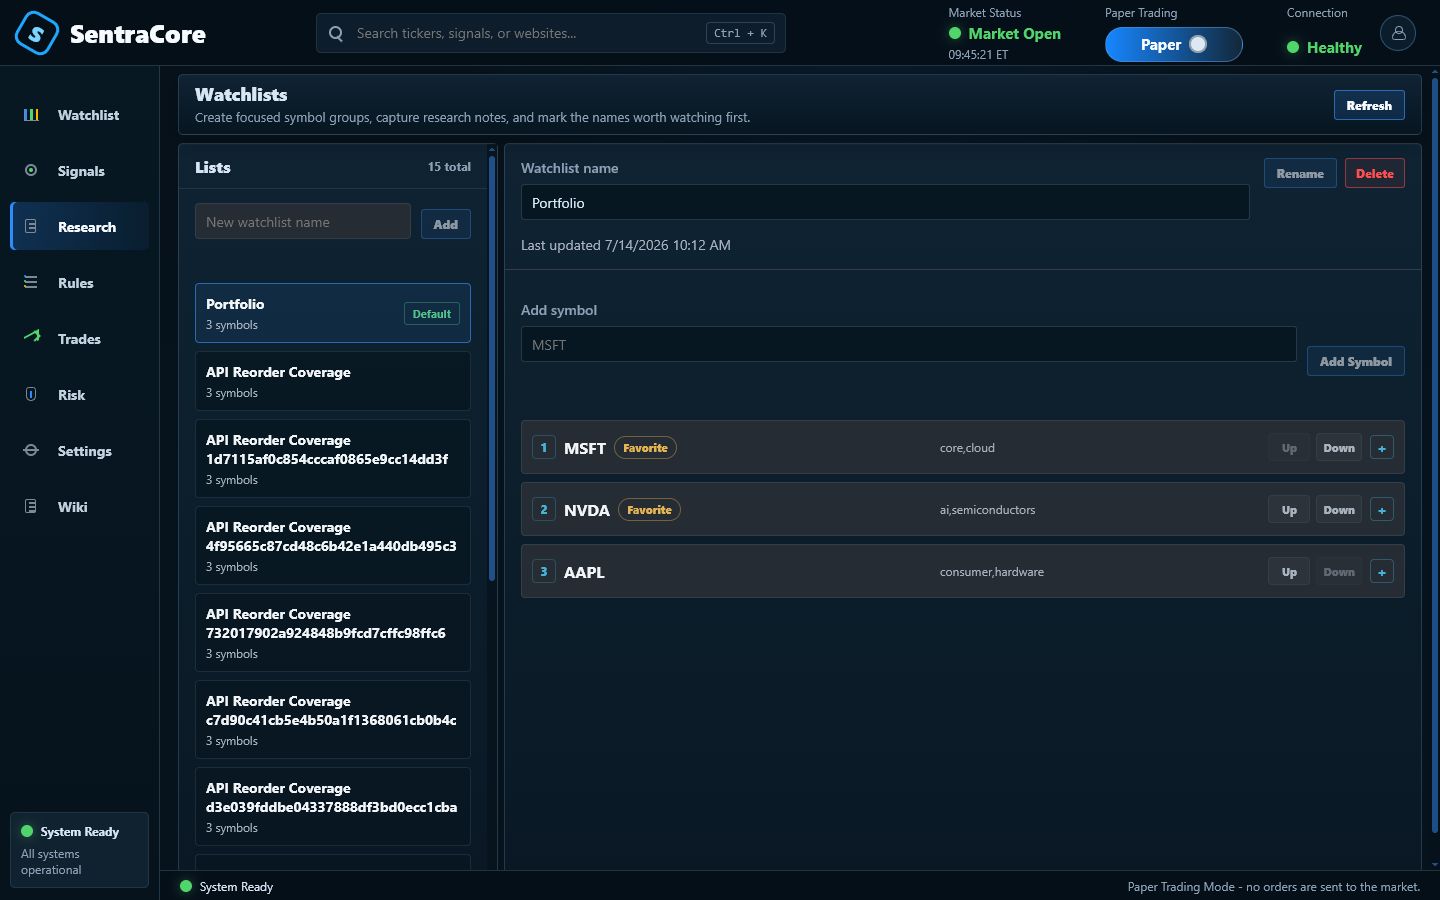Toggle the Favorite badge on MSFT
This screenshot has height=900, width=1440.
tap(645, 448)
